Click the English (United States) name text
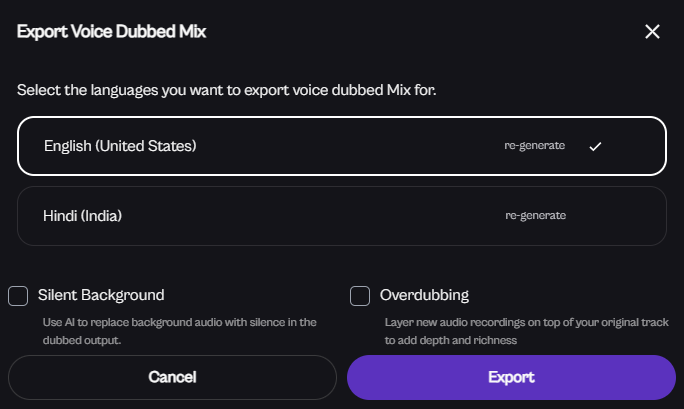Image resolution: width=684 pixels, height=409 pixels. (x=120, y=146)
